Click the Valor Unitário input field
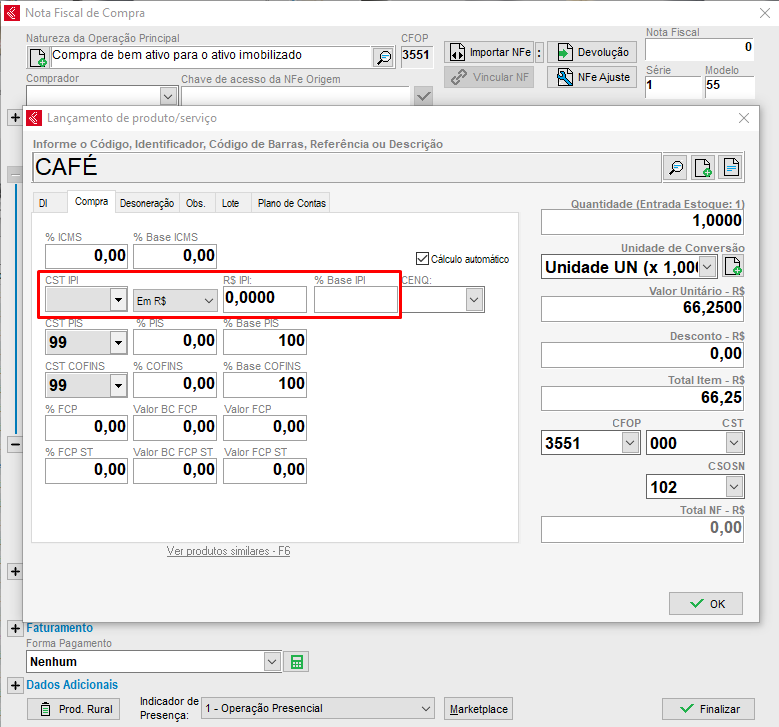Image resolution: width=779 pixels, height=727 pixels. coord(643,309)
